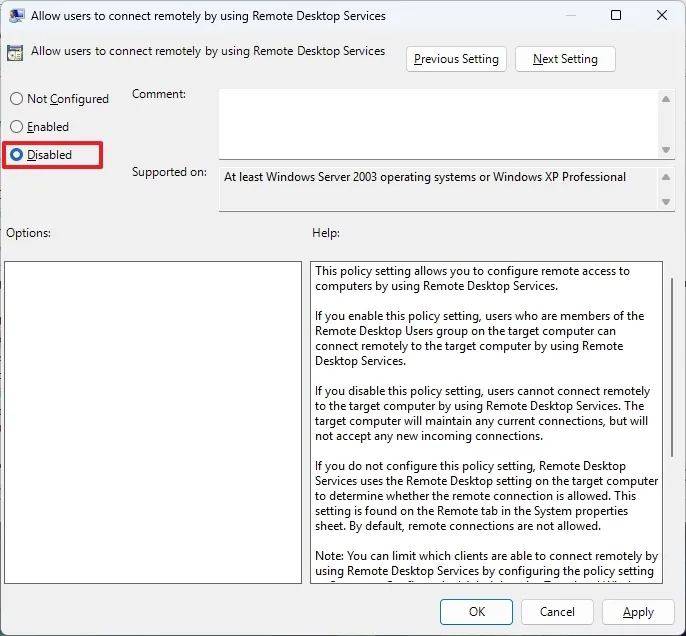
Task: Go to Next Setting
Action: coord(565,59)
